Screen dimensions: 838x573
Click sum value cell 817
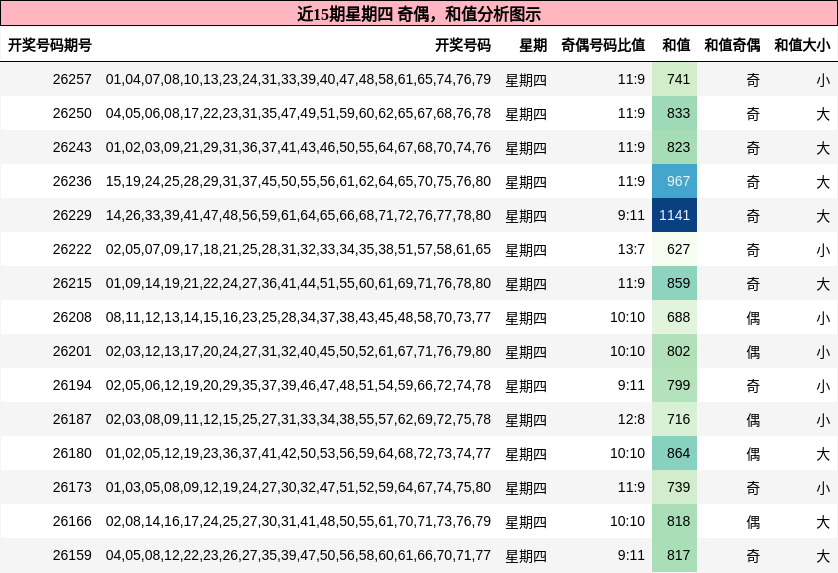pos(674,555)
